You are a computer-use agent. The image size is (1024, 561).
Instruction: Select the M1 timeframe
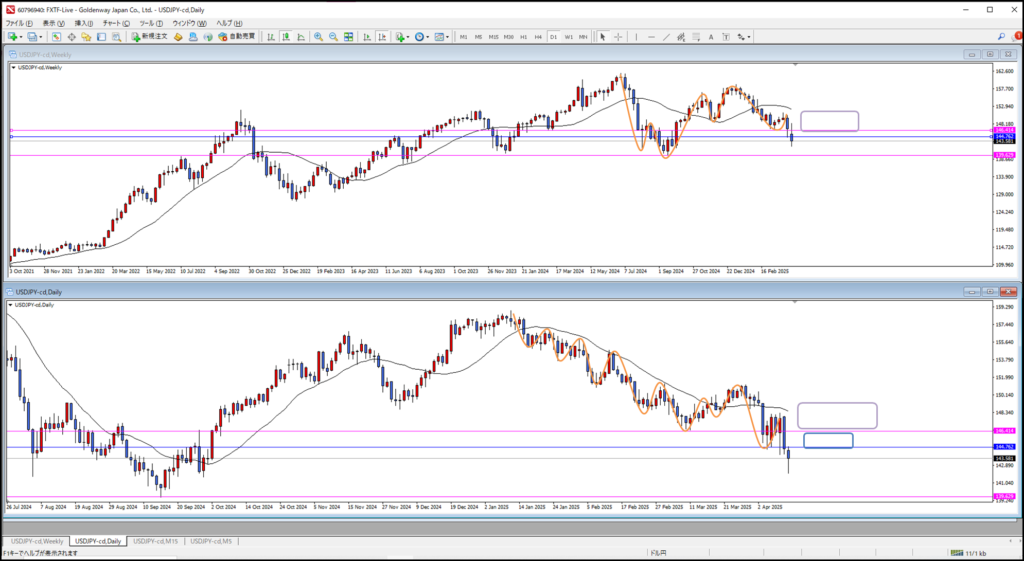[x=464, y=37]
